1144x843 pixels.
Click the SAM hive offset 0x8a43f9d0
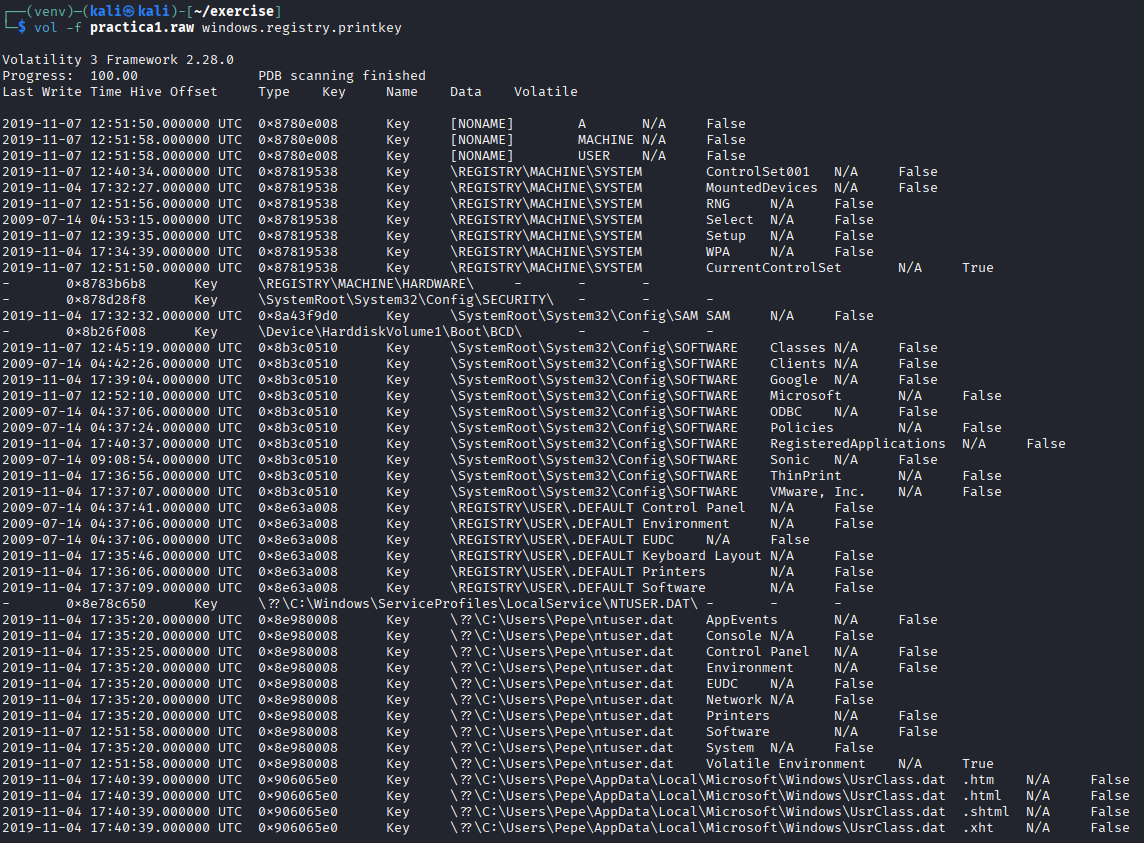coord(297,316)
